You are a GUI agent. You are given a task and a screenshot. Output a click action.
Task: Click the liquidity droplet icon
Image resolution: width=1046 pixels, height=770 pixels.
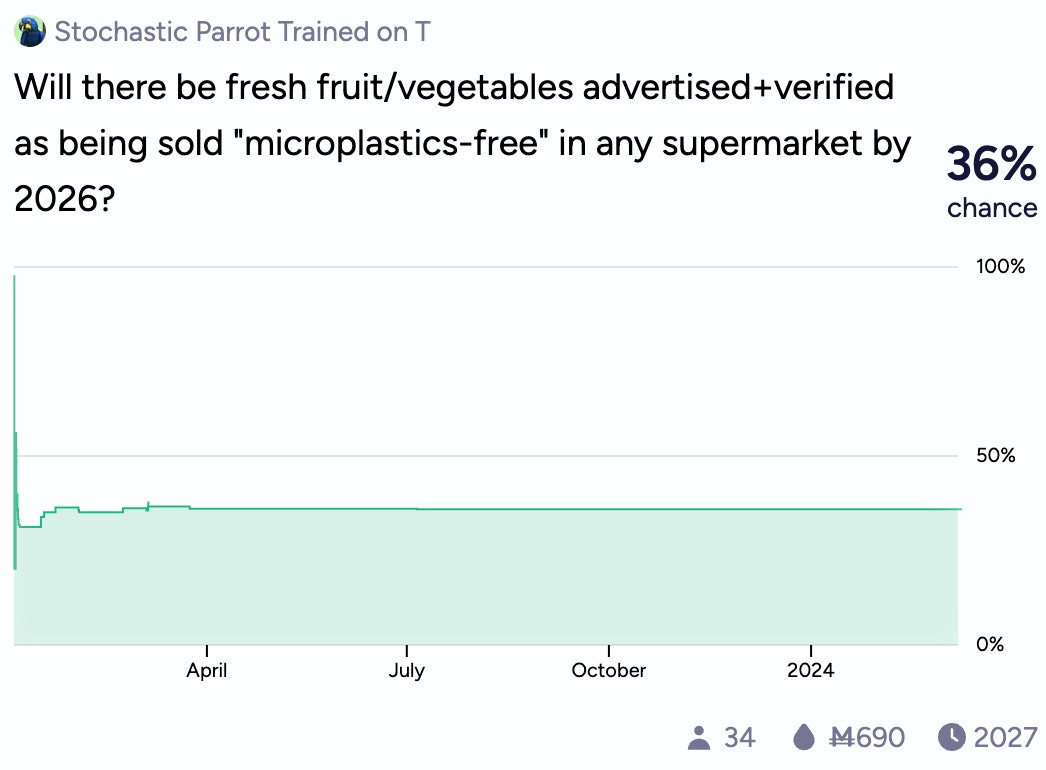point(804,738)
